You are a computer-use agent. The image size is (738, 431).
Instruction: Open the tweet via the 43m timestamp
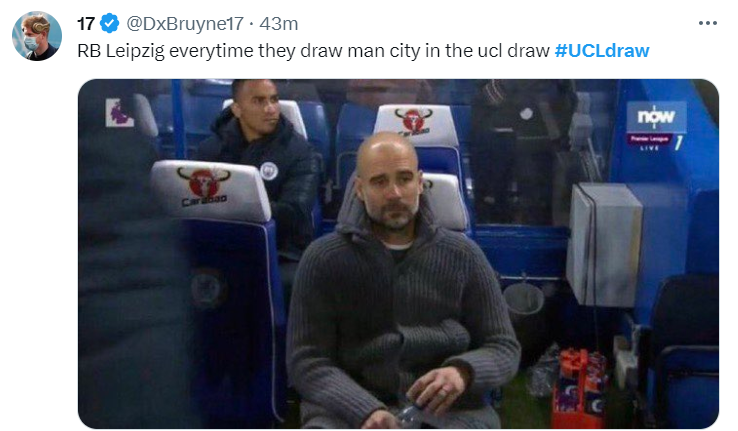tap(279, 24)
